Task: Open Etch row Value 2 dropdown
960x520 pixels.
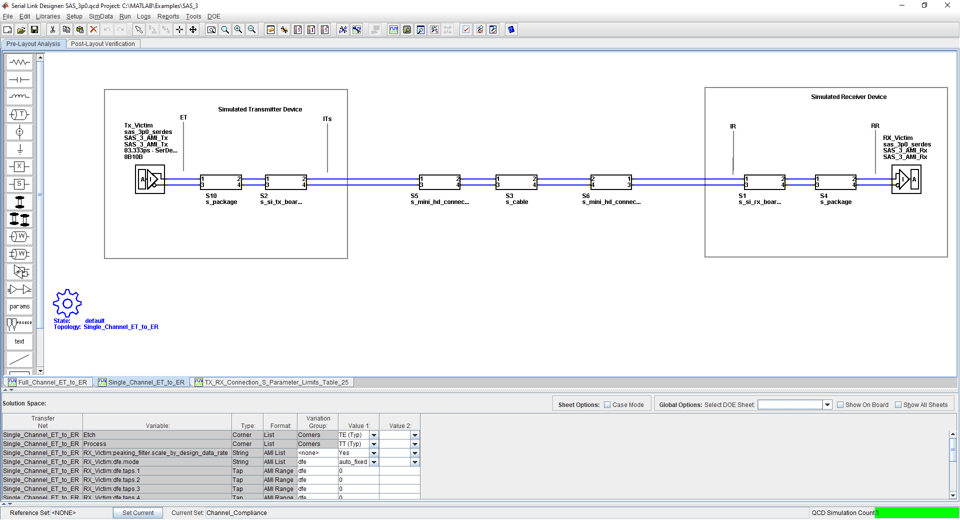Action: click(414, 435)
